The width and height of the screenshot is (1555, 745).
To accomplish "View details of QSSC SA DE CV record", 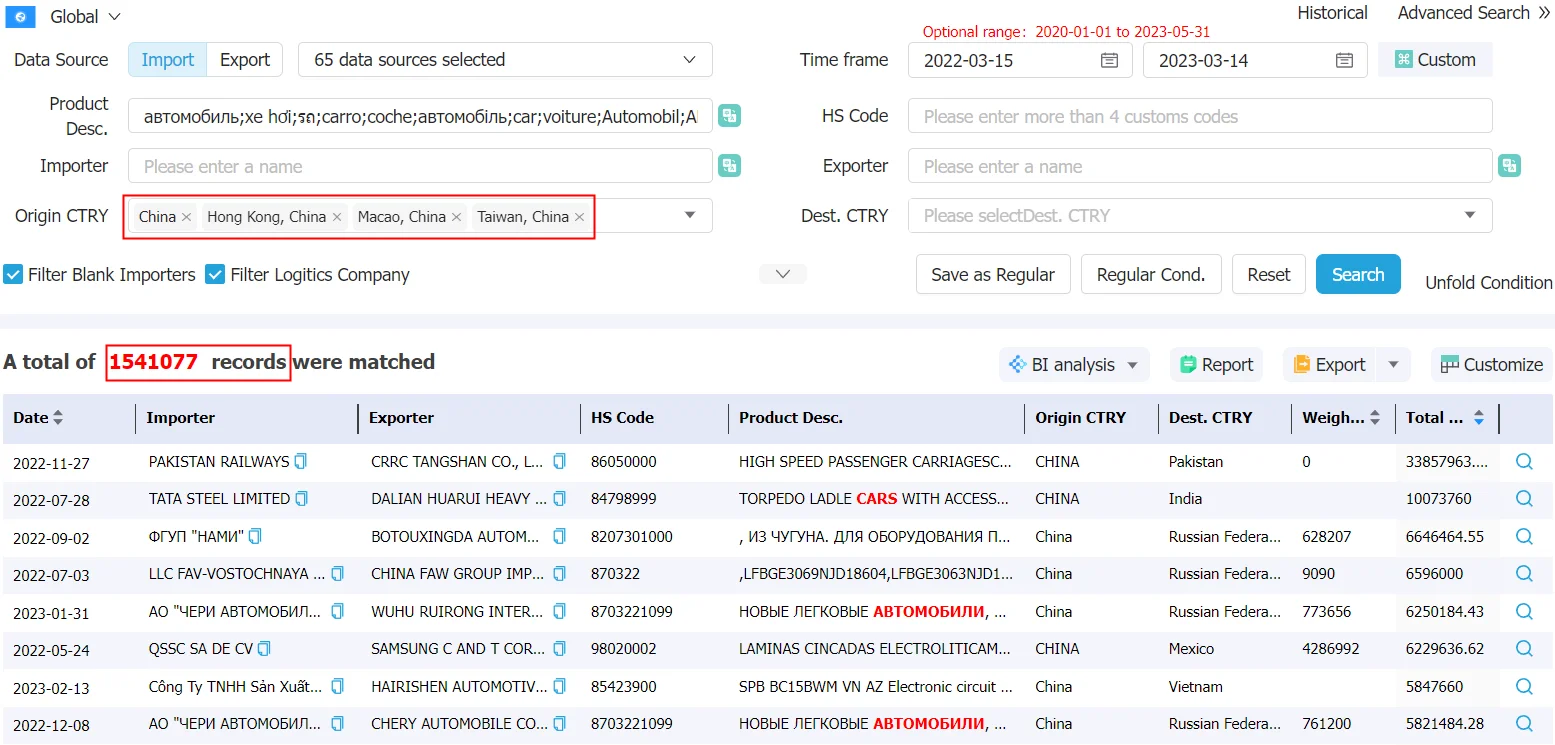I will point(1524,649).
